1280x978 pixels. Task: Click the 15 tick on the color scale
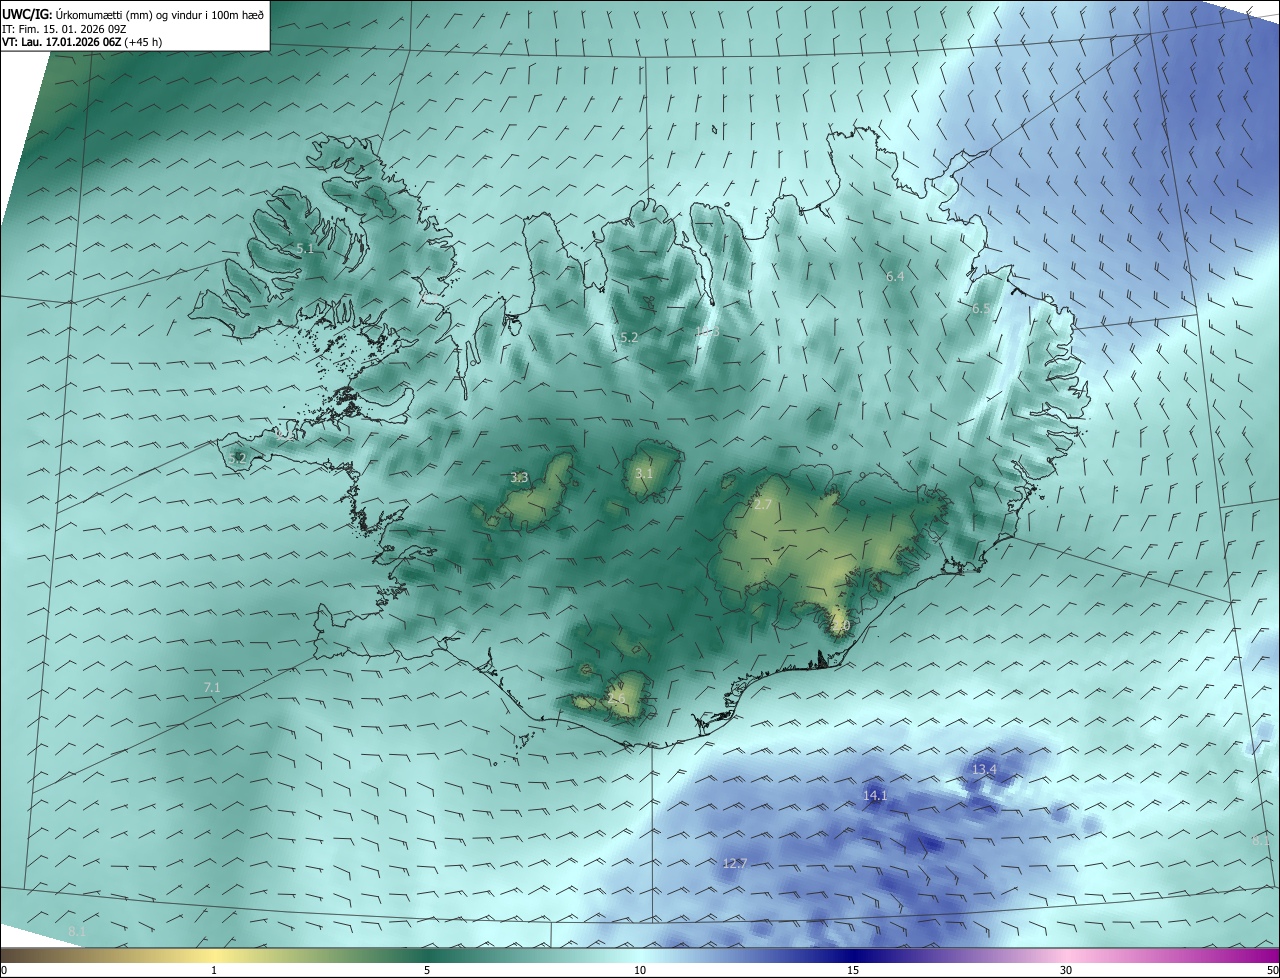853,971
